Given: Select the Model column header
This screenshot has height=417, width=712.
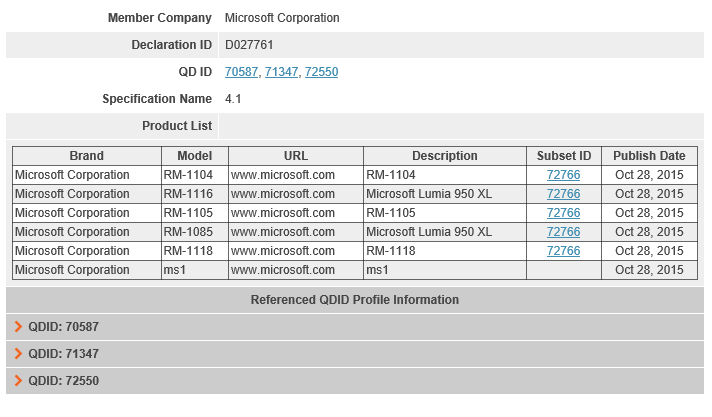Looking at the screenshot, I should [x=195, y=156].
